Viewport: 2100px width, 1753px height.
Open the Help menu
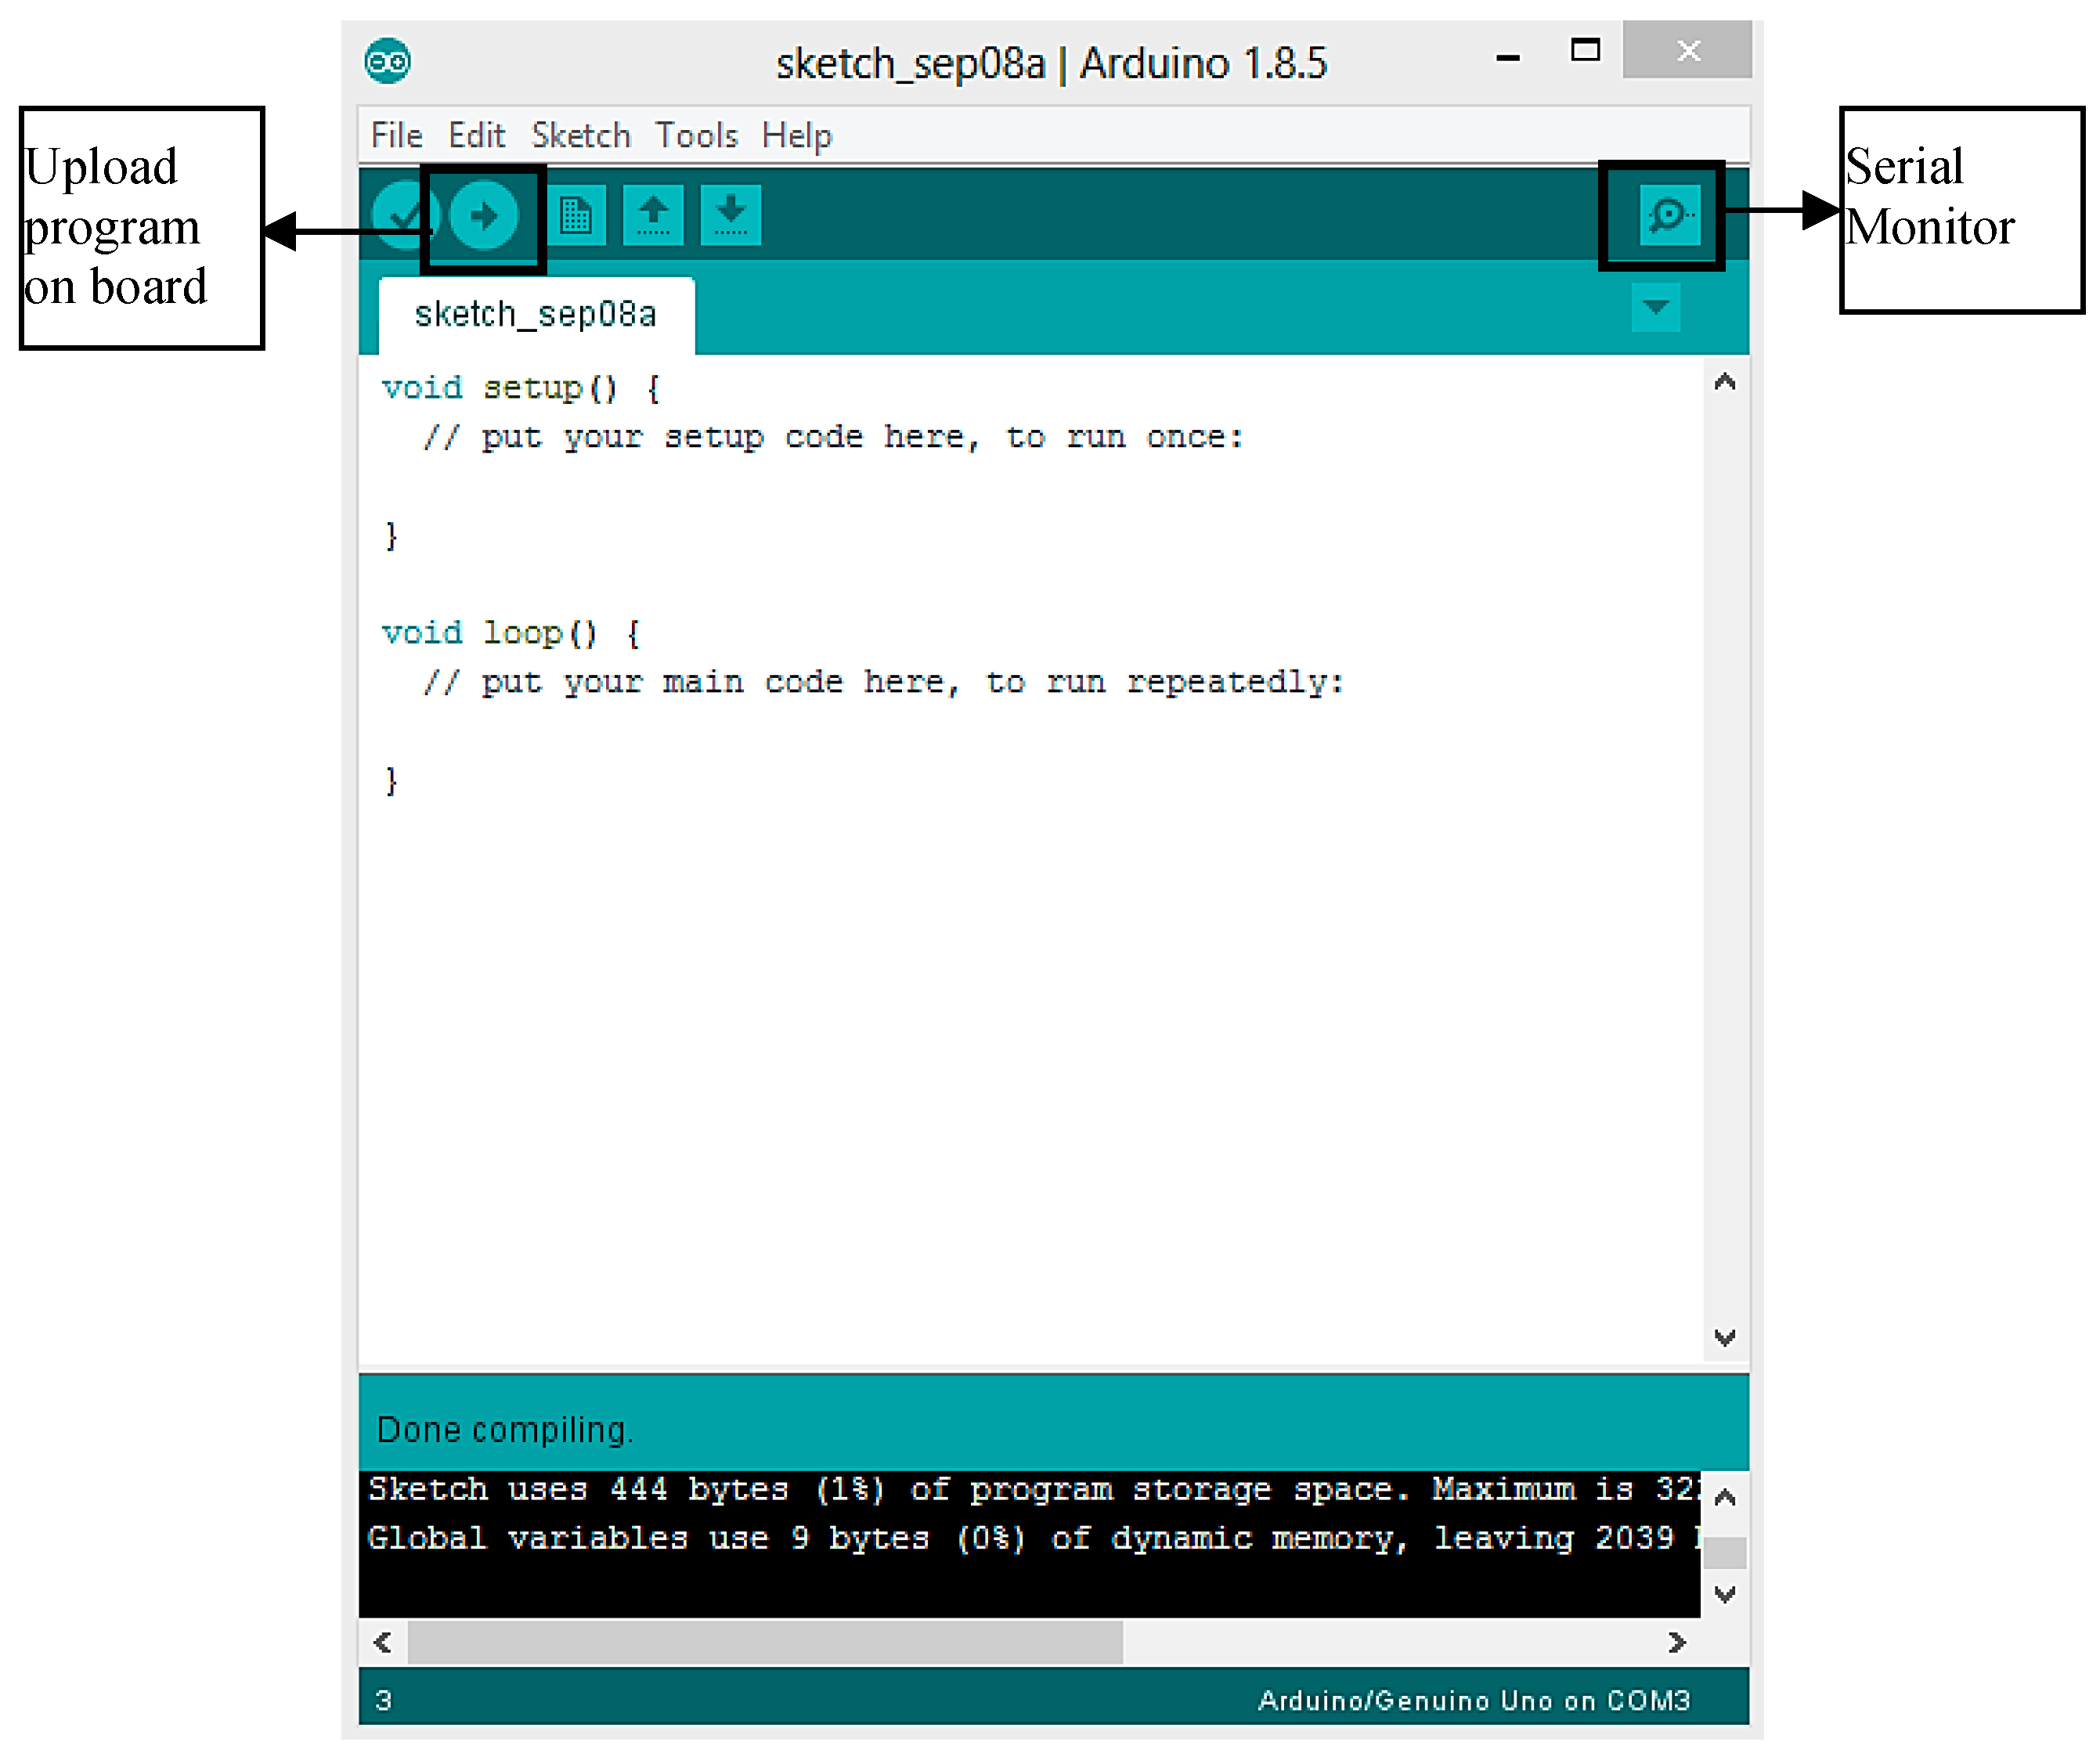point(796,135)
